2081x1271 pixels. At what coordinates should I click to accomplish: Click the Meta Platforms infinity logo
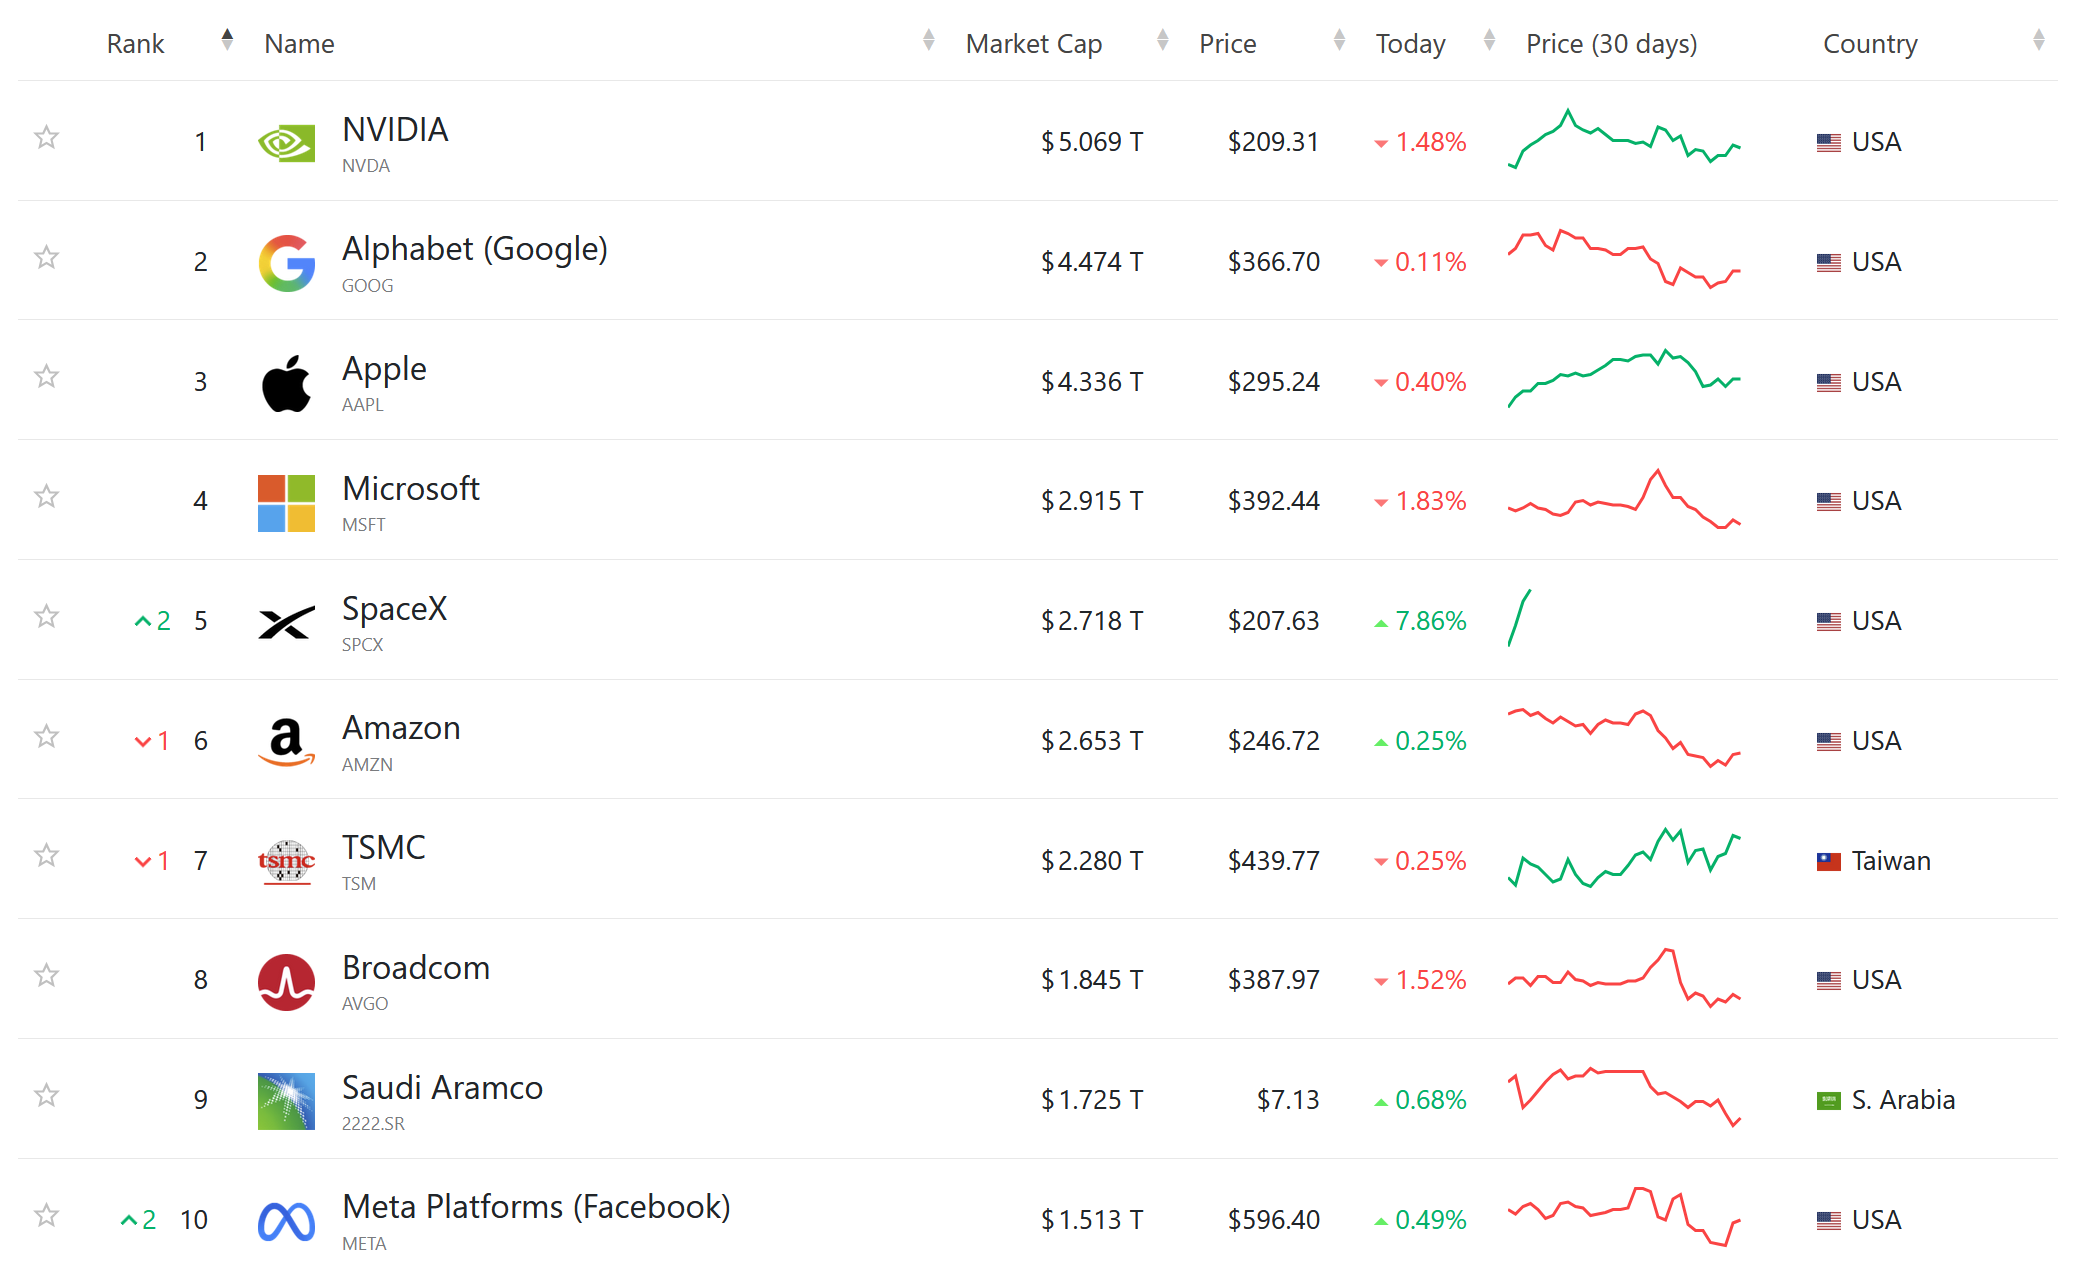286,1221
